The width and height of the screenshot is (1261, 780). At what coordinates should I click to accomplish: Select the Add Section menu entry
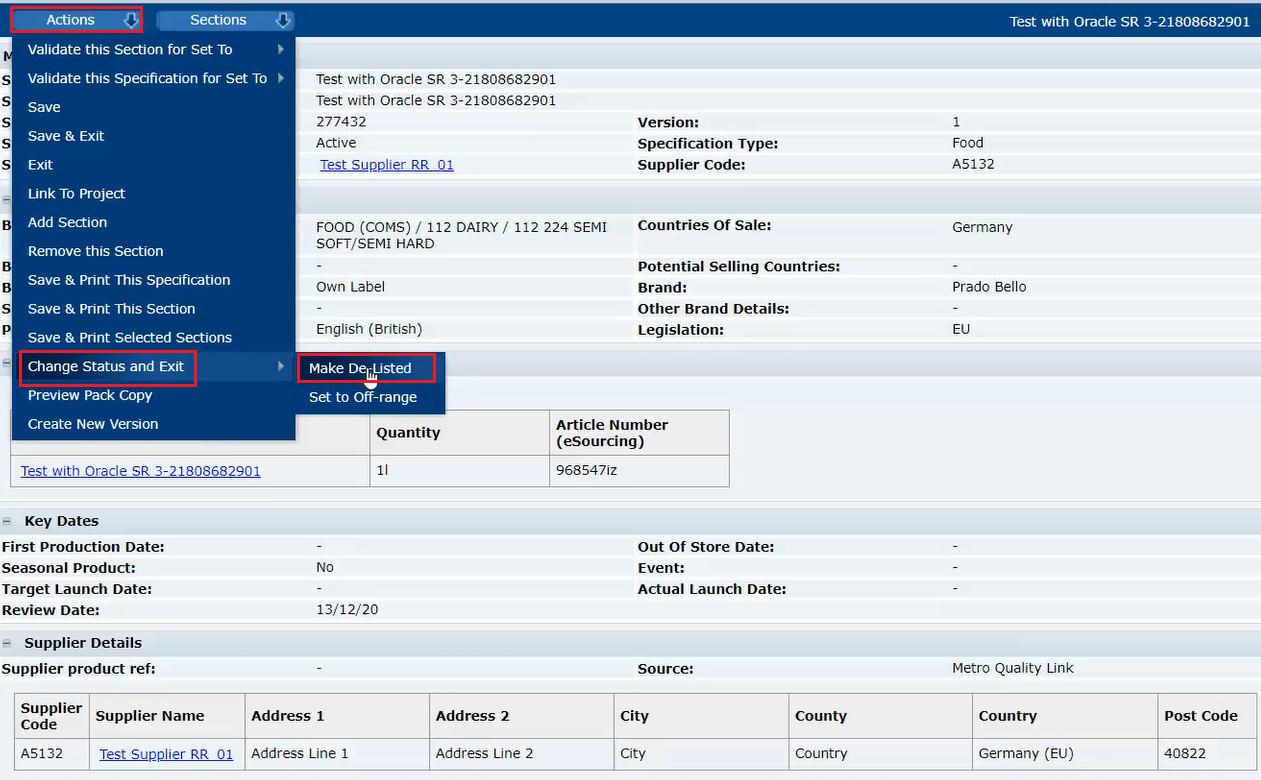[67, 222]
